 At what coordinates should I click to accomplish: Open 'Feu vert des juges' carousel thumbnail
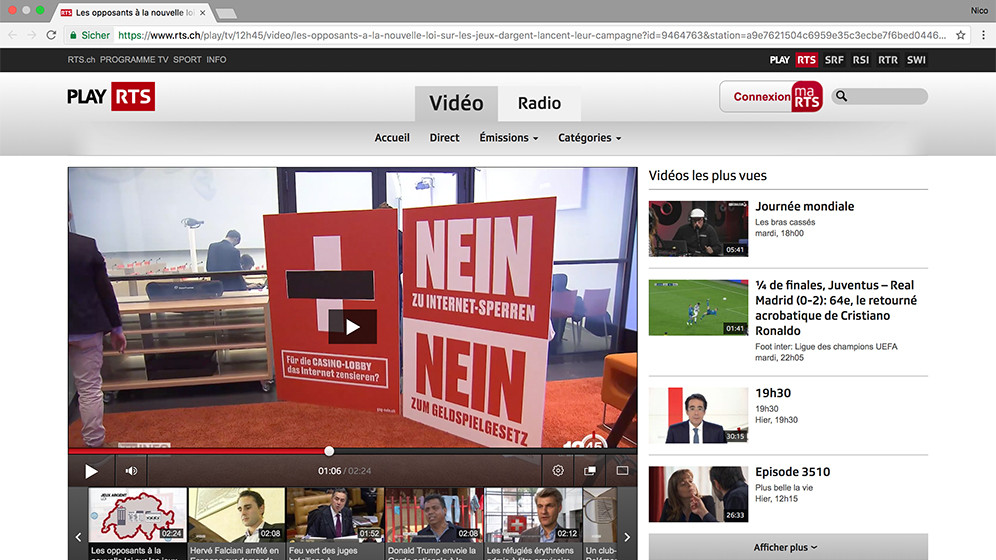pos(335,515)
